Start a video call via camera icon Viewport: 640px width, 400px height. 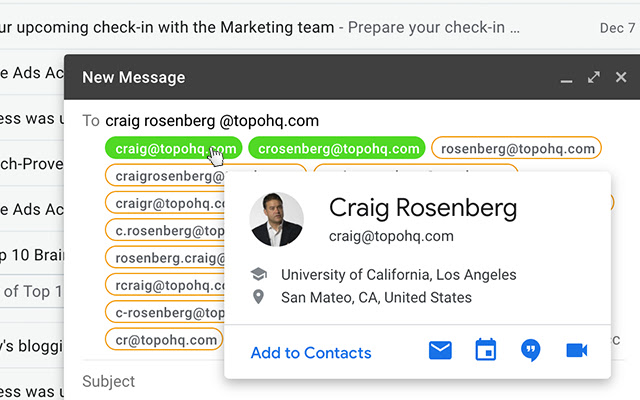[x=576, y=351]
